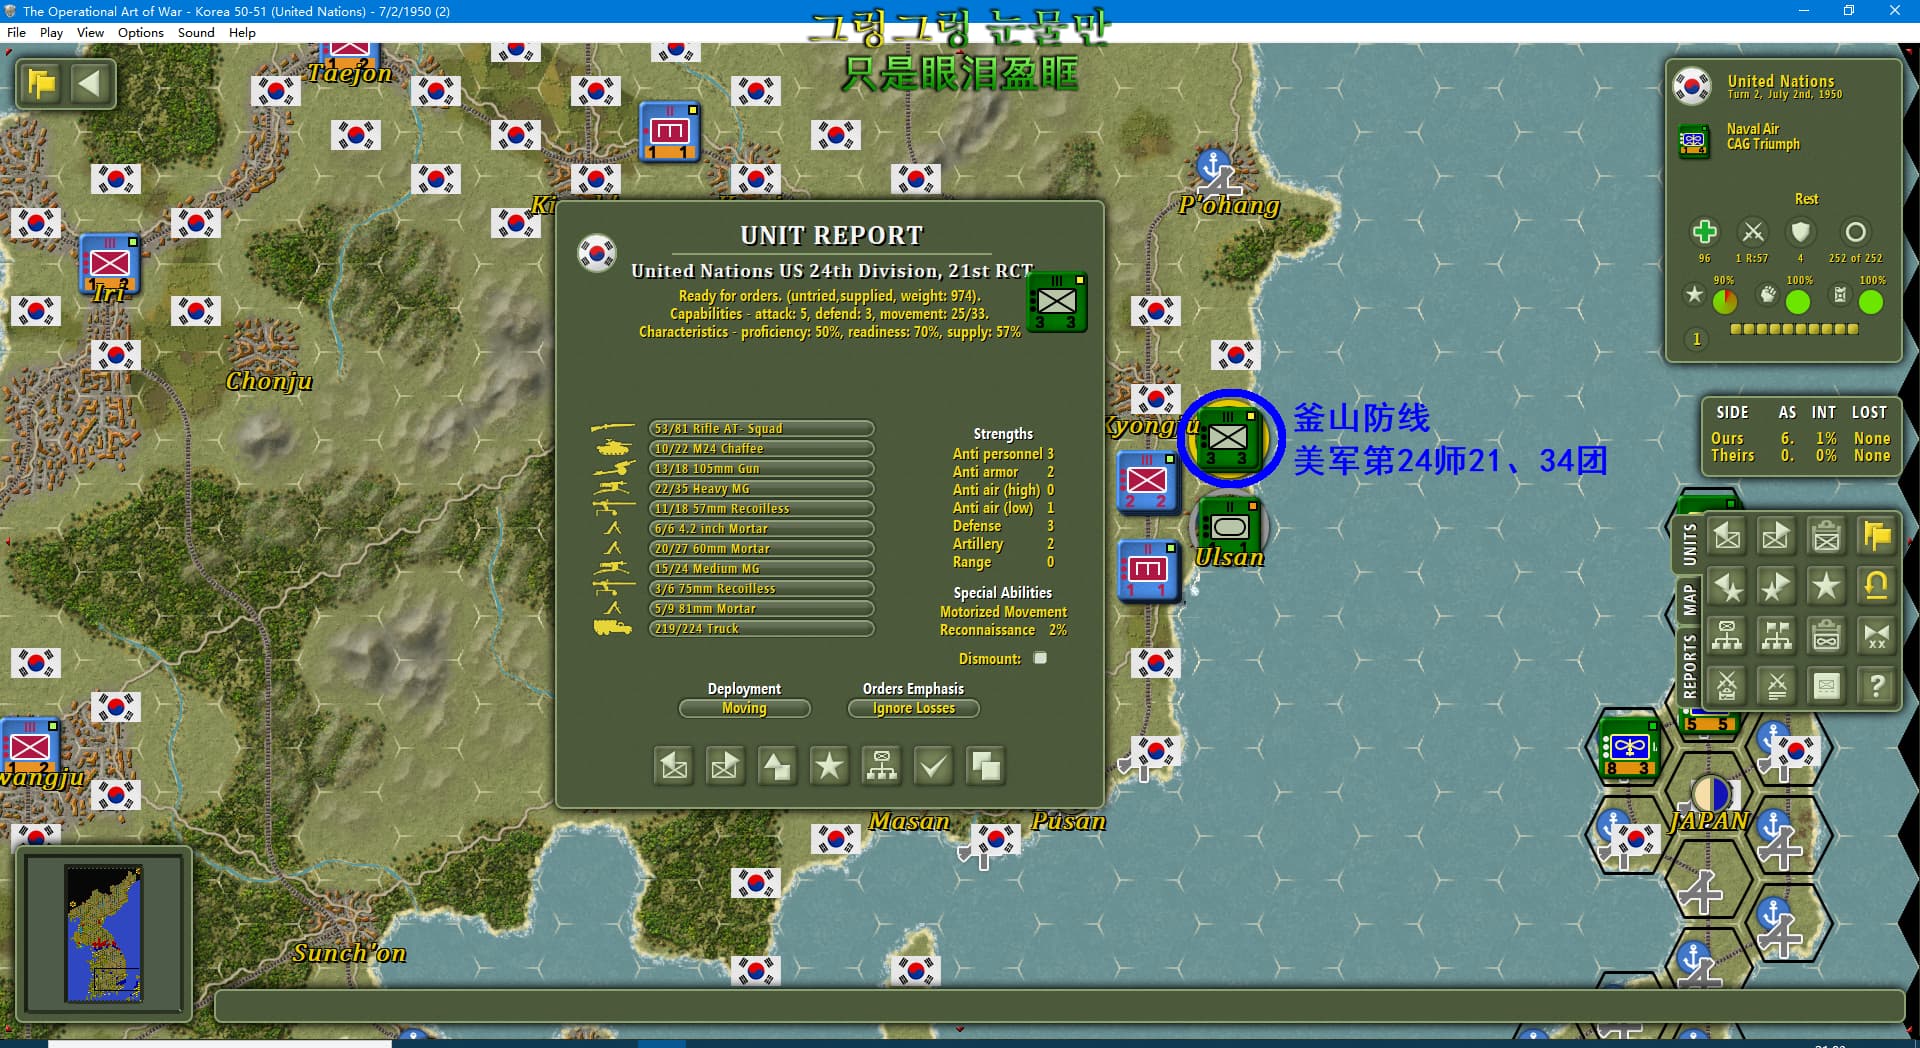Click the crossed swords icon in status panel
The image size is (1920, 1048).
[x=1753, y=233]
